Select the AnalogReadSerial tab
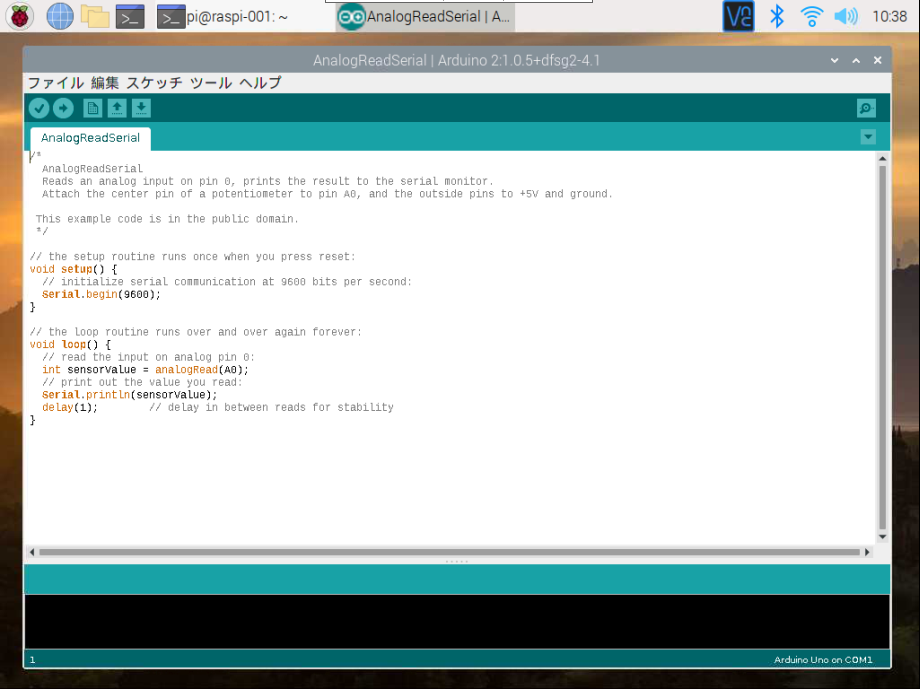The width and height of the screenshot is (920, 689). (89, 139)
